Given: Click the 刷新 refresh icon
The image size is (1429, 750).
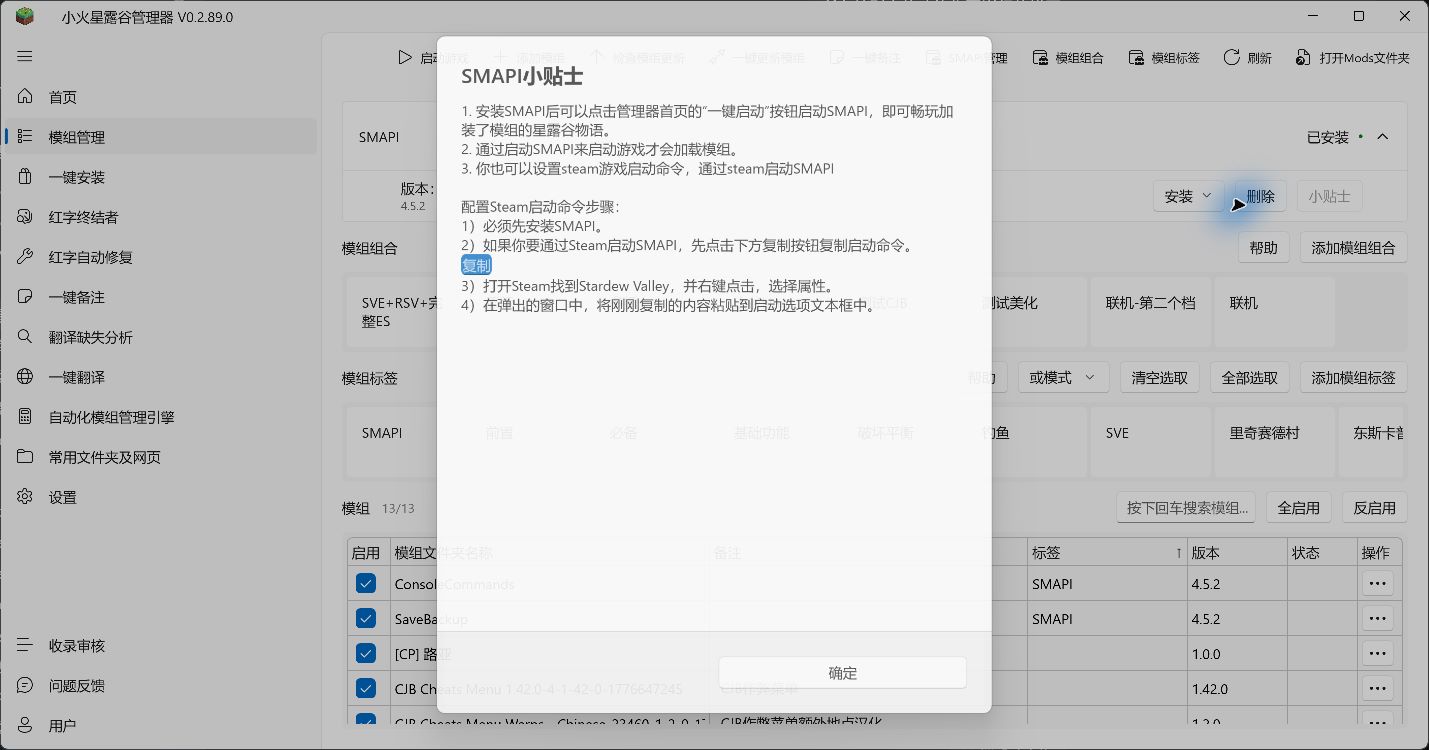Looking at the screenshot, I should pyautogui.click(x=1232, y=58).
